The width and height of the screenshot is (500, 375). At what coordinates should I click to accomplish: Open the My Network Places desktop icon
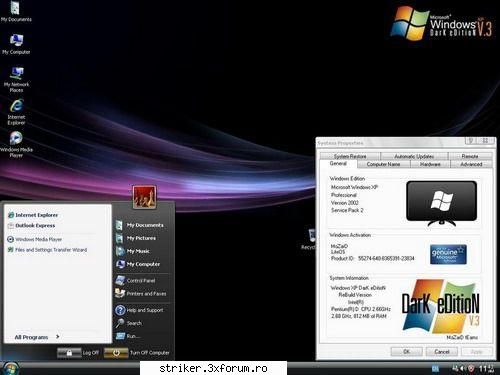16,79
